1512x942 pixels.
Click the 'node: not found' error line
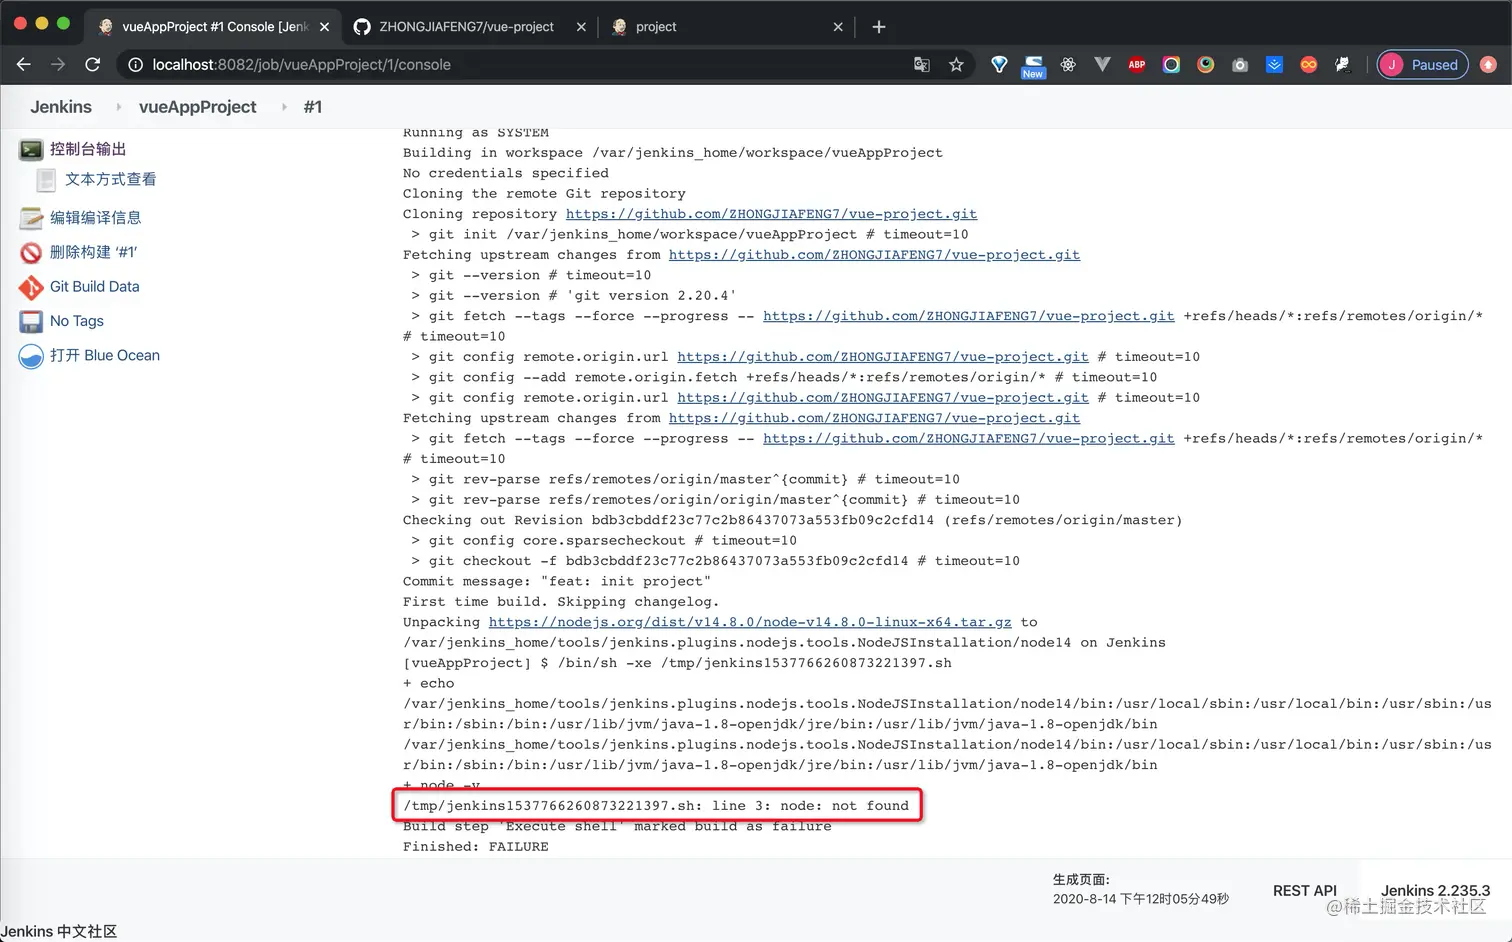point(656,806)
